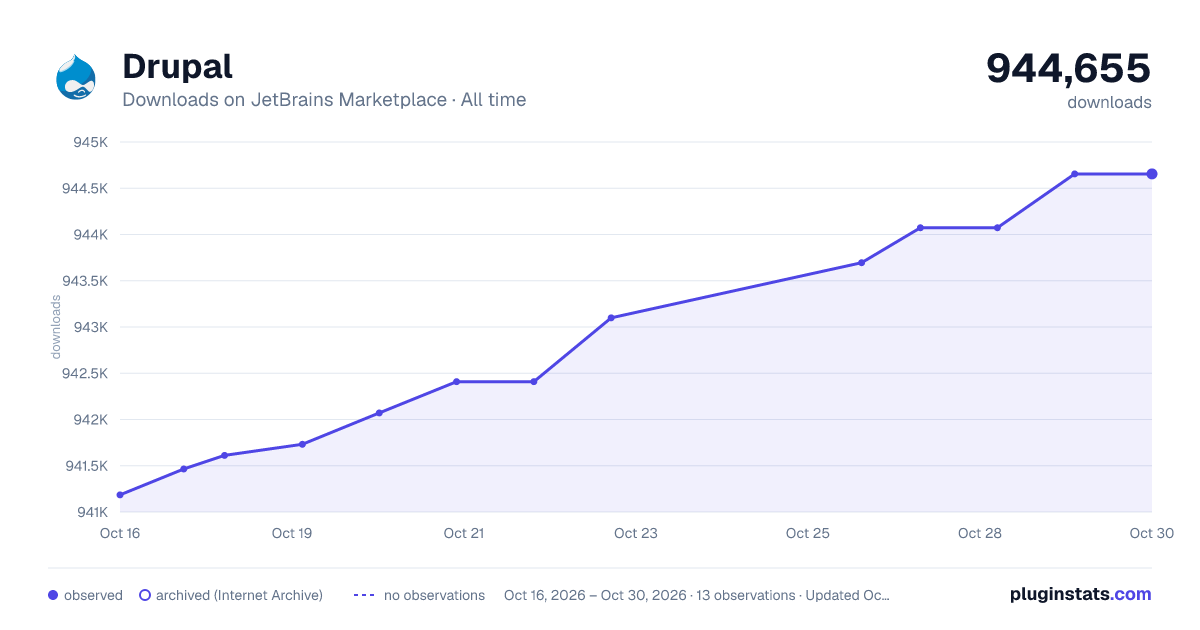Click the 944,655 total downloads figure
Image resolution: width=1200 pixels, height=630 pixels.
[1069, 68]
